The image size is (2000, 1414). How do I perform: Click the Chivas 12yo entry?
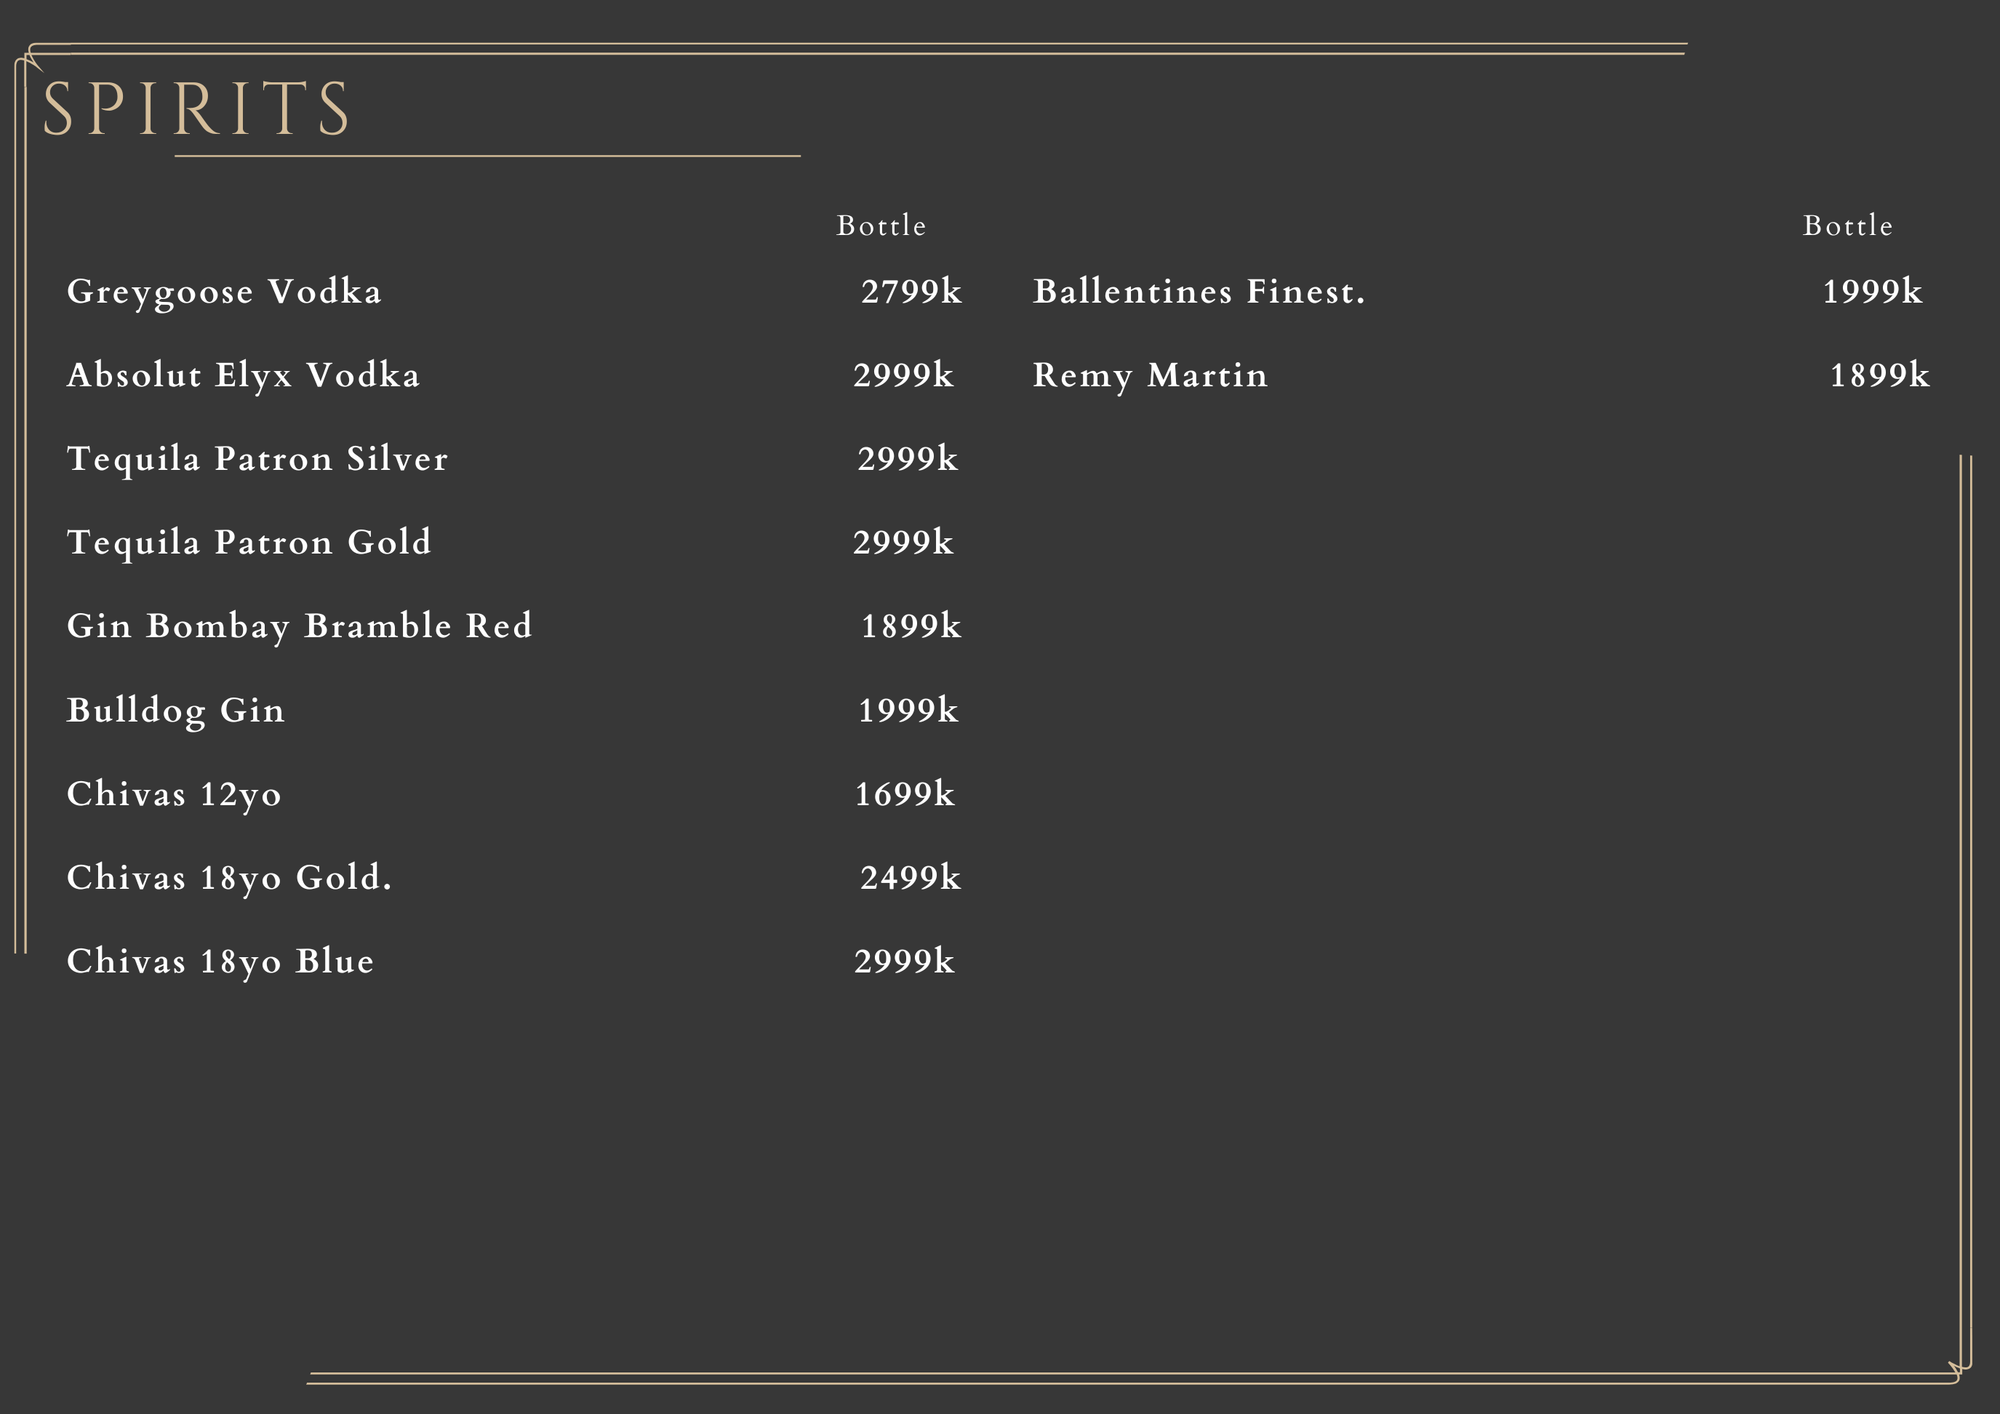click(174, 794)
